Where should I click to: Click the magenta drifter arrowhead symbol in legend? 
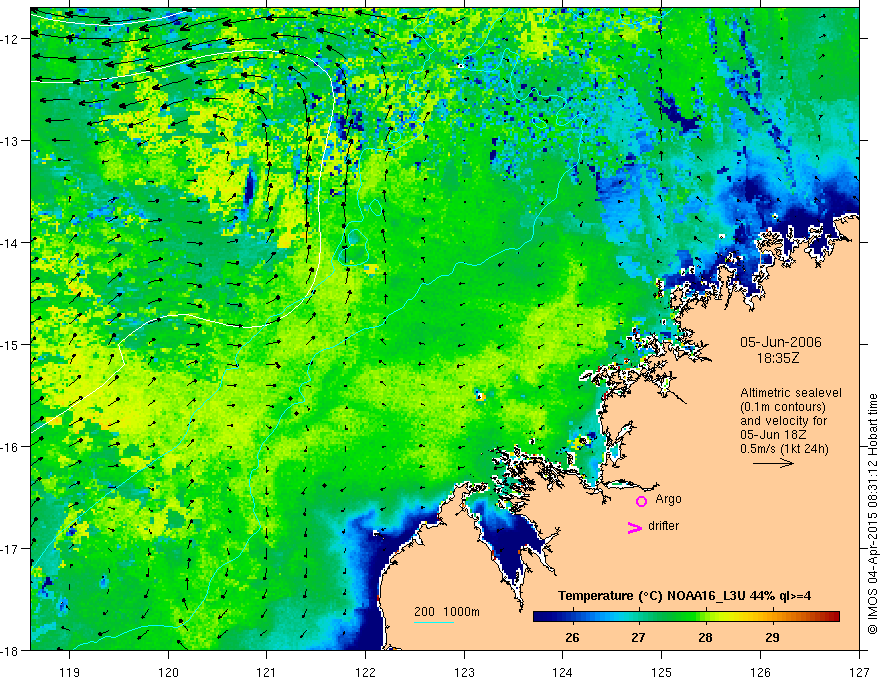click(x=634, y=527)
